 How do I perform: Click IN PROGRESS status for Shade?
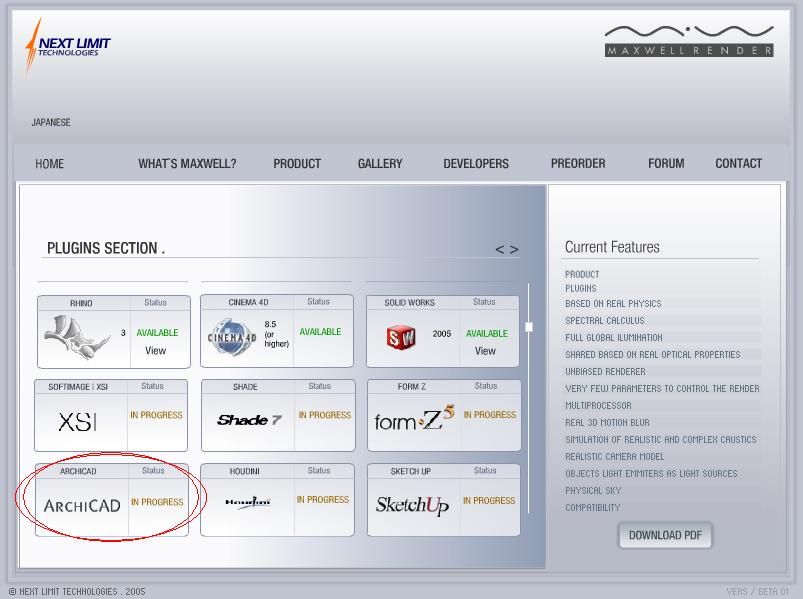[325, 415]
